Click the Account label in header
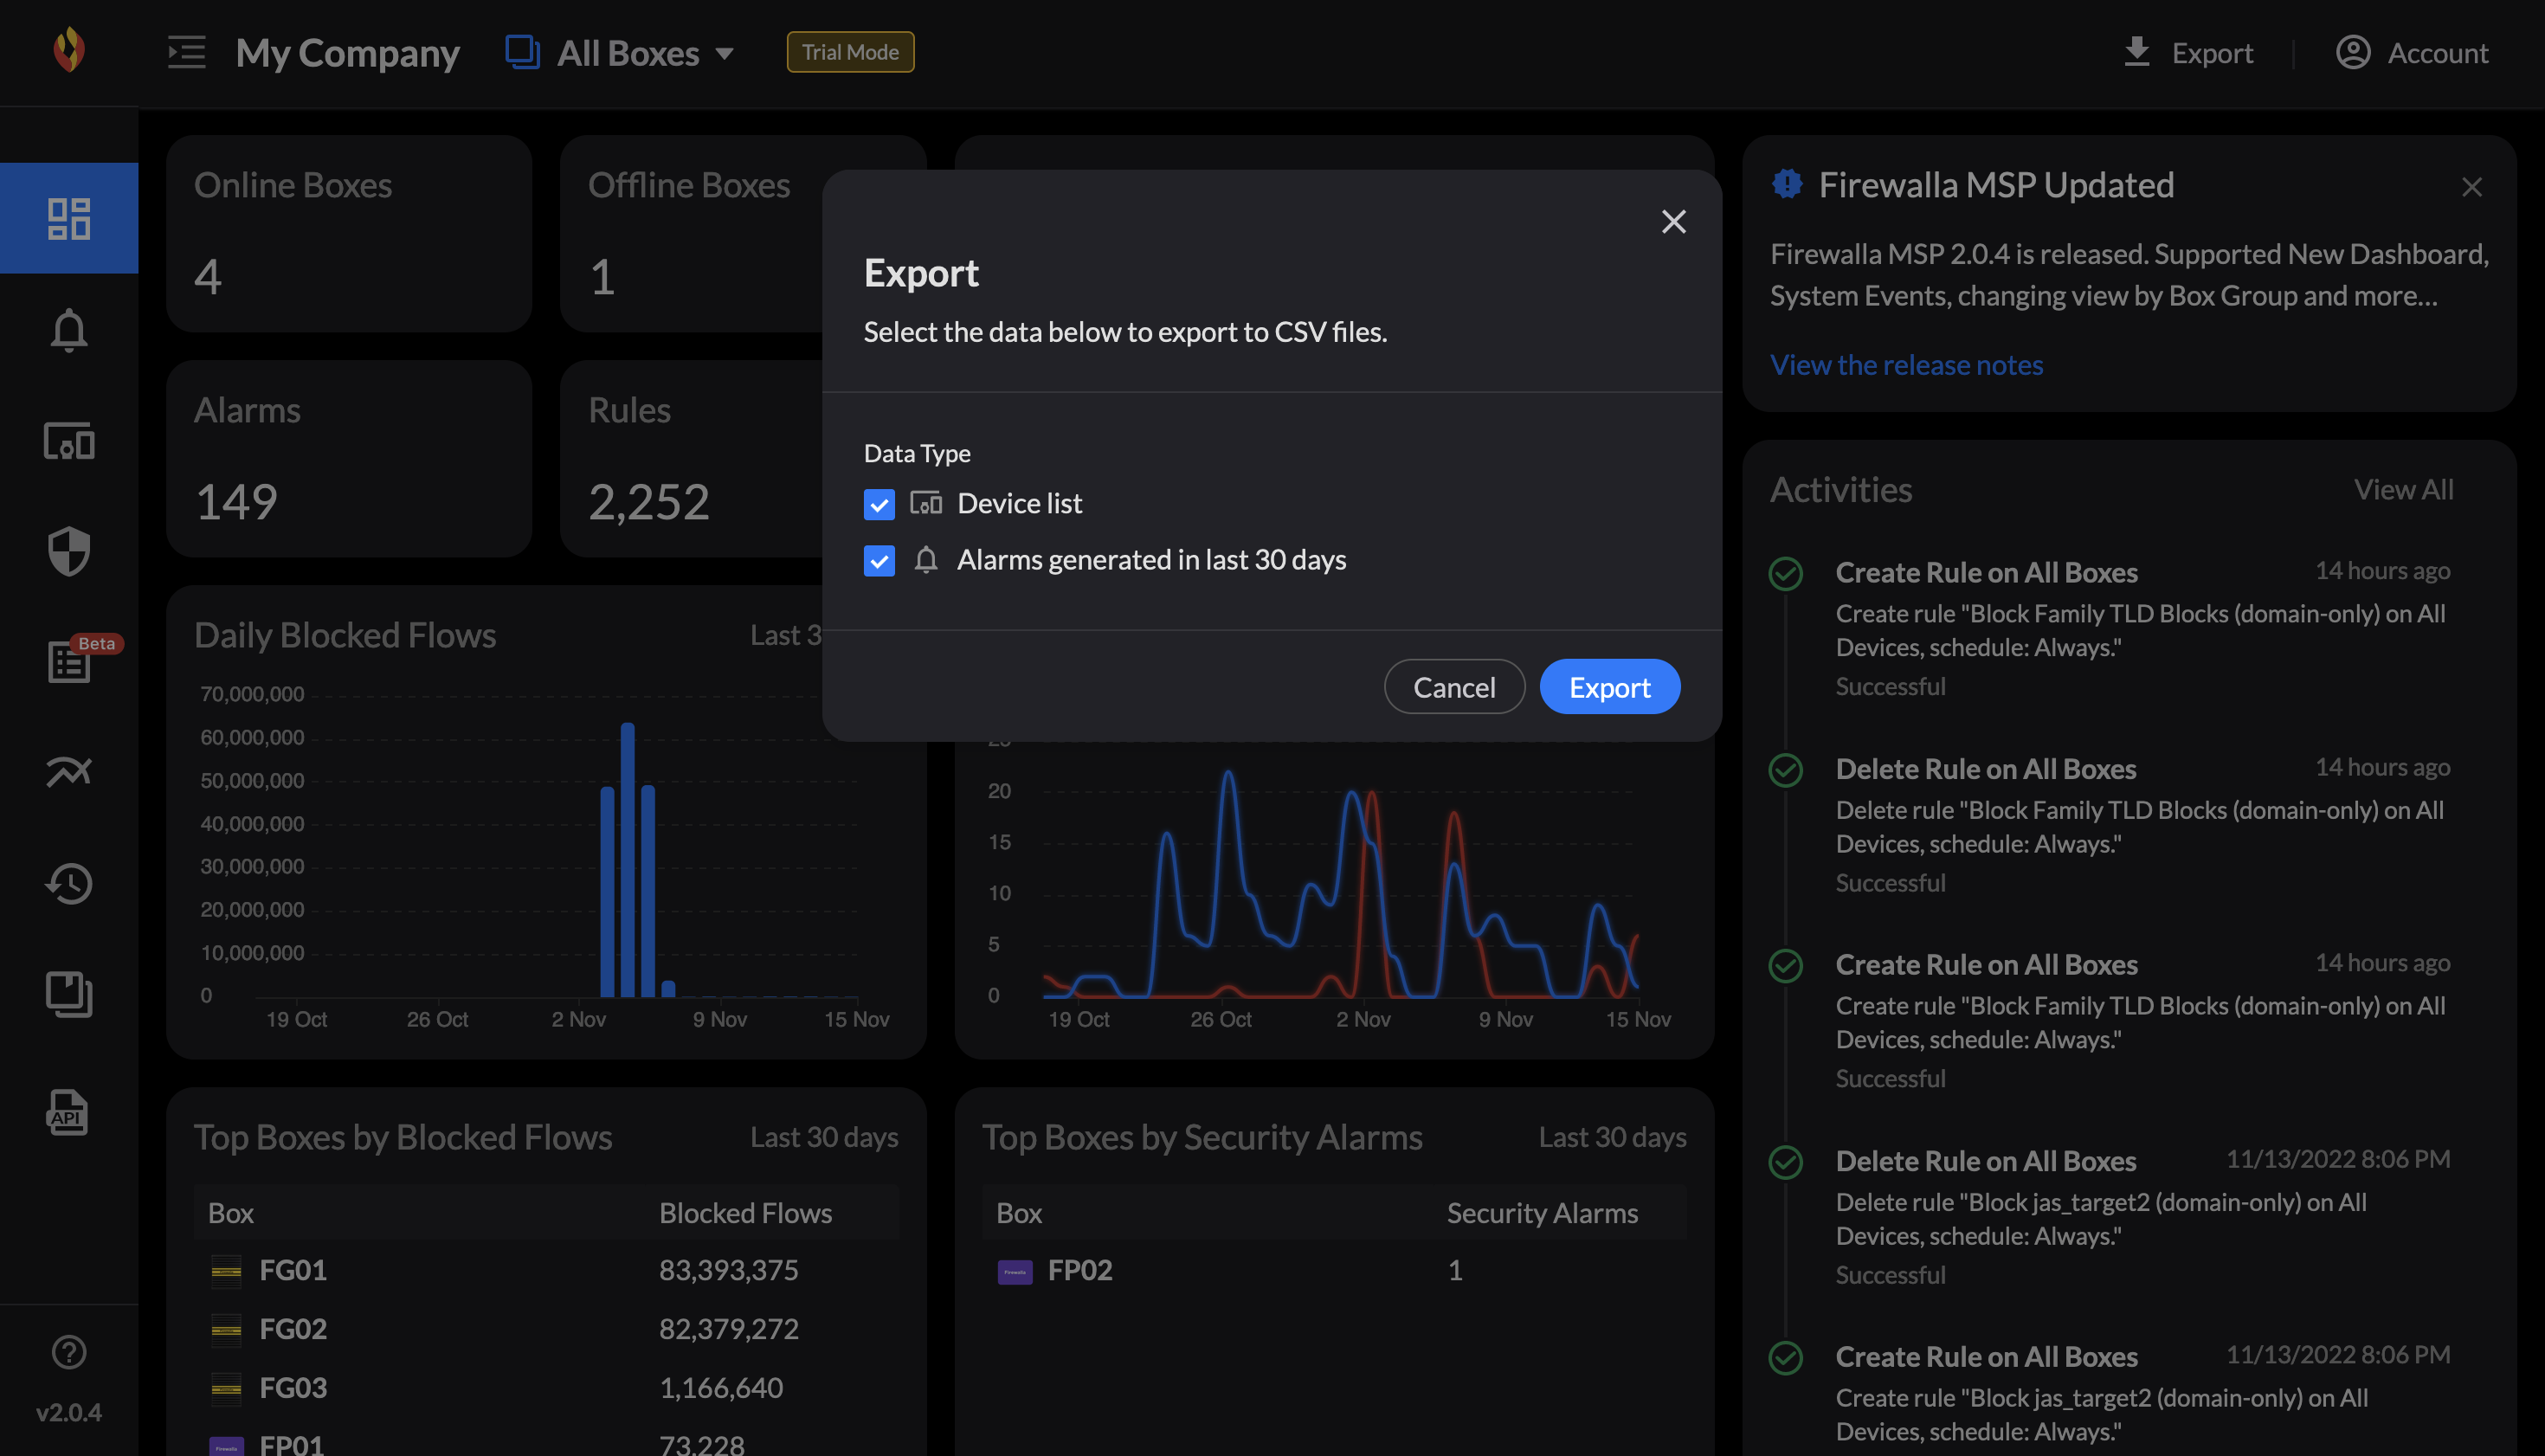Viewport: 2545px width, 1456px height. click(2438, 53)
